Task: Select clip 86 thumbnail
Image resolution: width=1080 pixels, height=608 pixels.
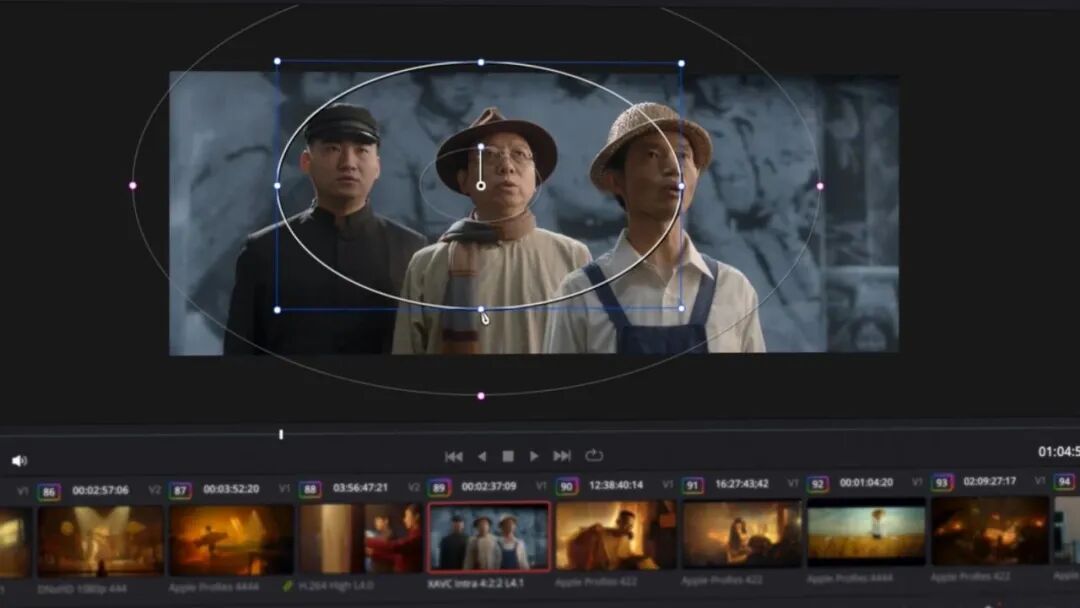Action: [x=100, y=540]
